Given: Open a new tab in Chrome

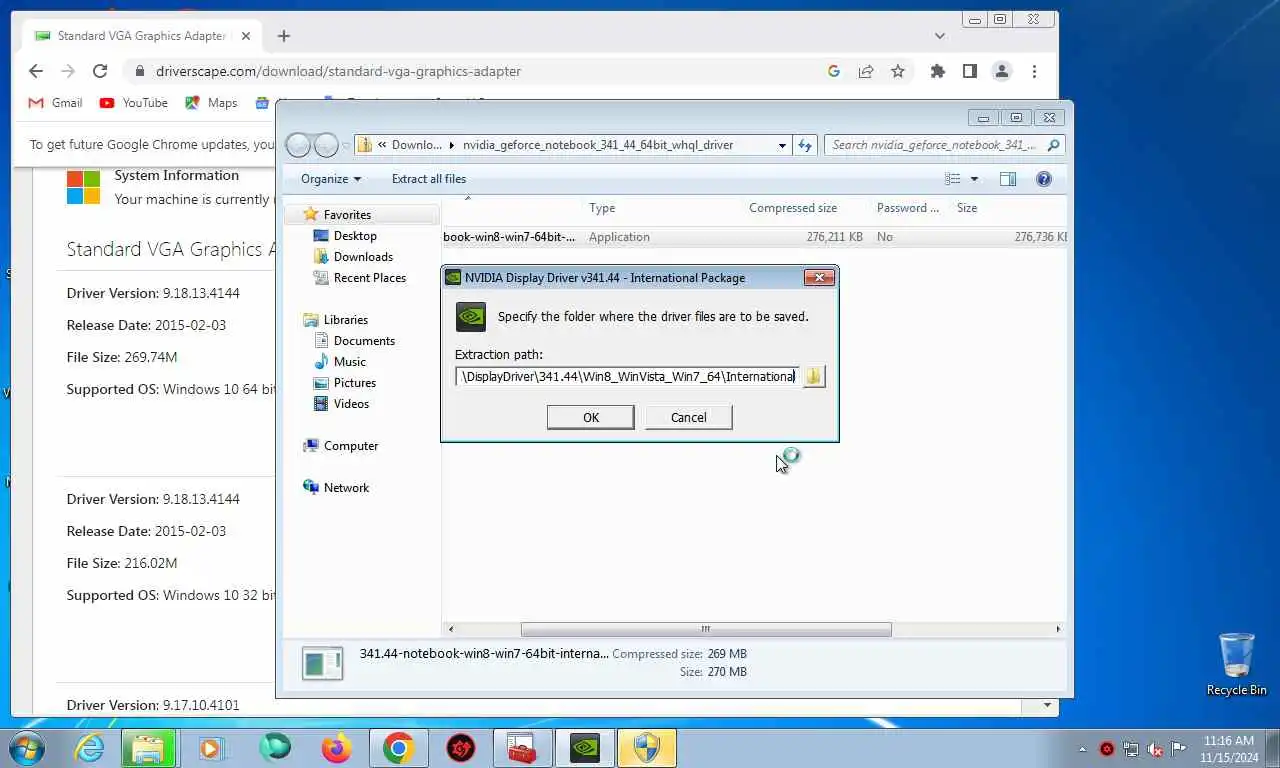Looking at the screenshot, I should coord(284,36).
